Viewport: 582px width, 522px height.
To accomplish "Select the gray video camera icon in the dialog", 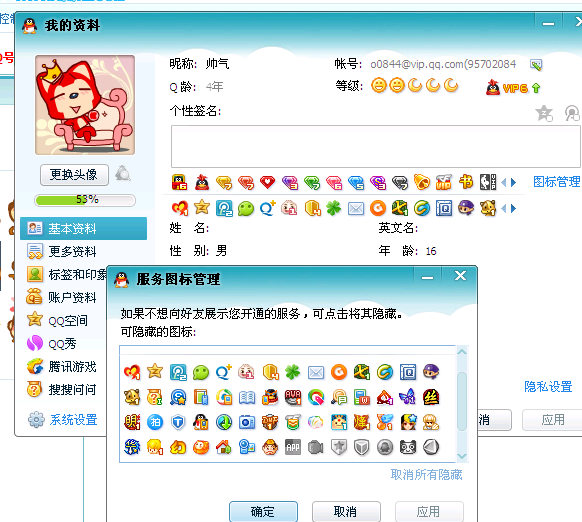I will tap(315, 447).
